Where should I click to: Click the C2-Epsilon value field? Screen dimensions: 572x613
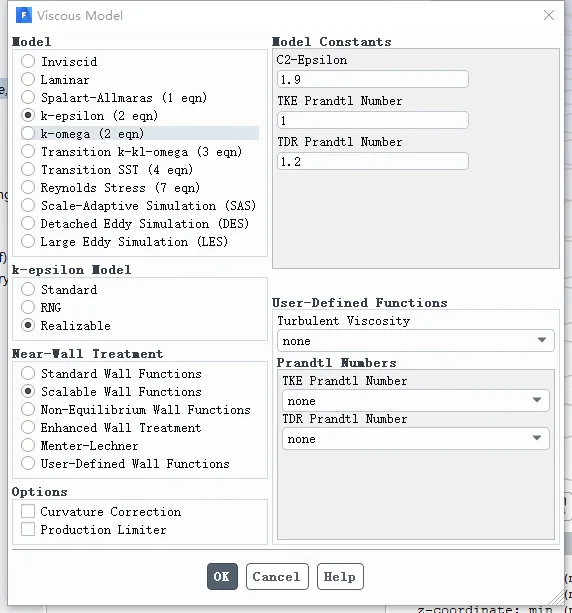[373, 79]
